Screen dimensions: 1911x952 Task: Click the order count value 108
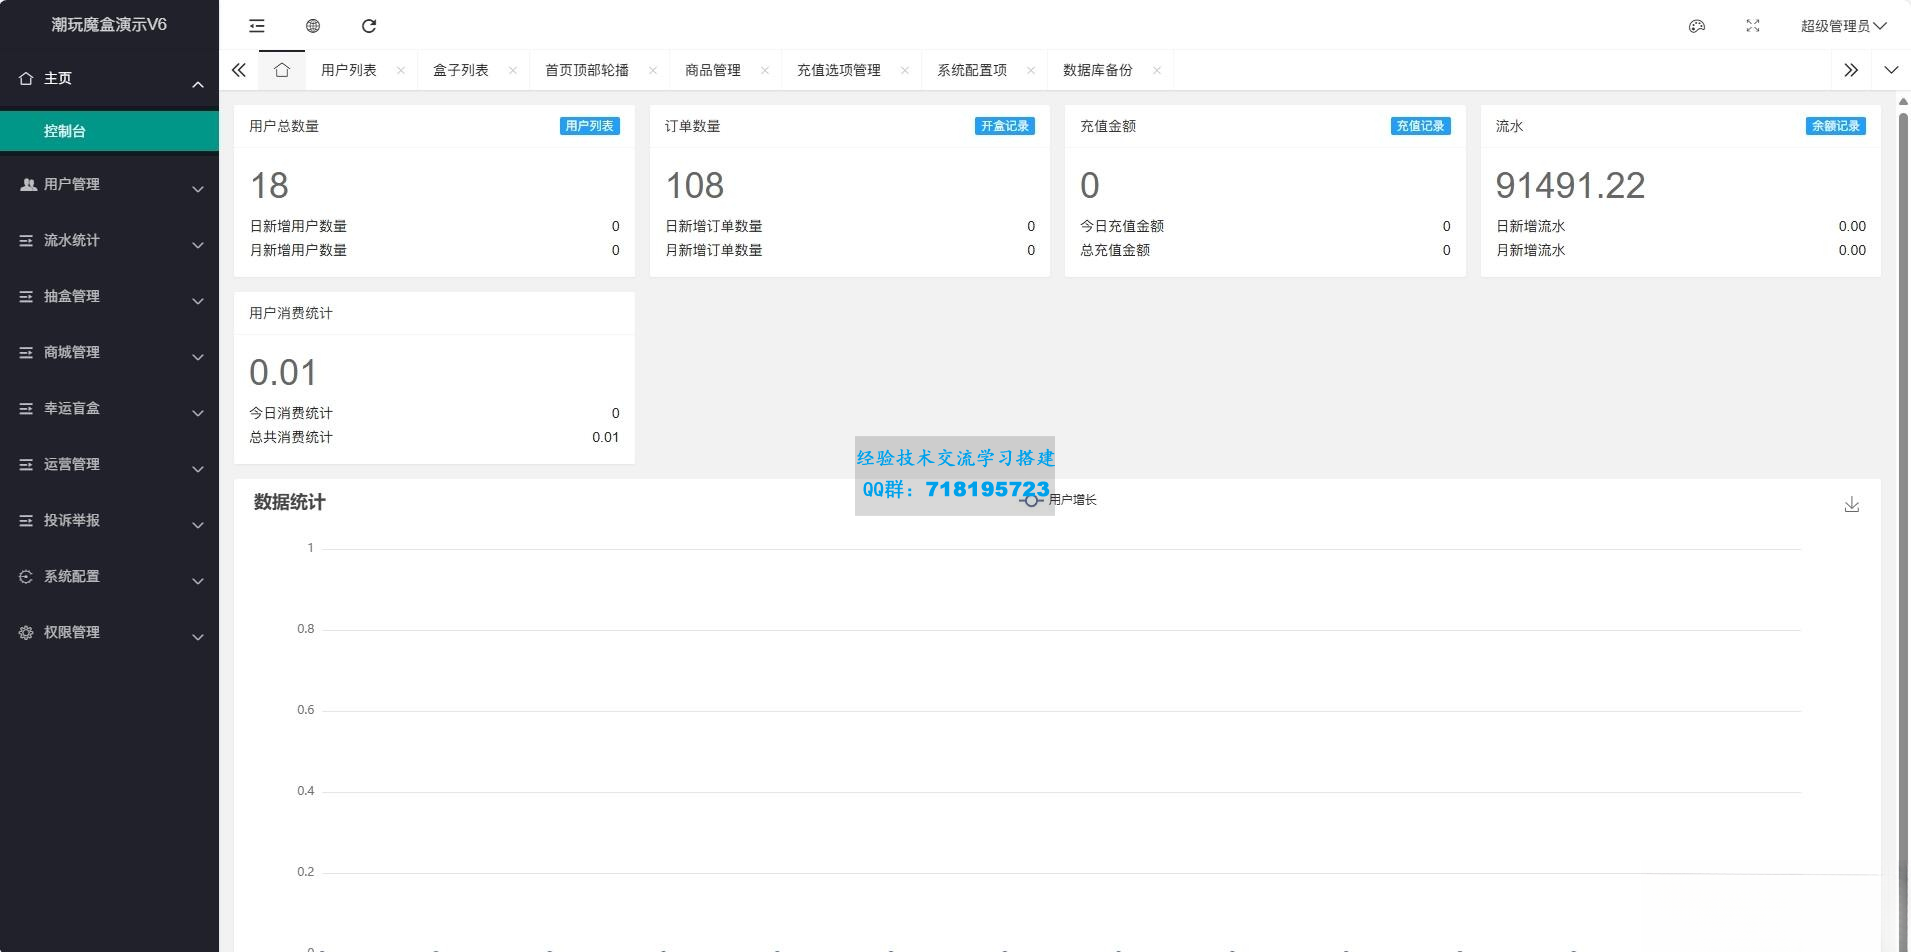[695, 185]
